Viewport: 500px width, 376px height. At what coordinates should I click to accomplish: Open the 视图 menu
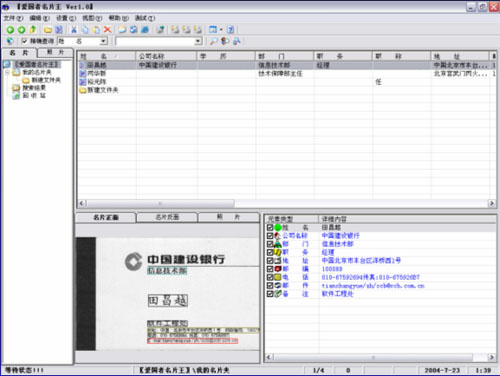click(92, 18)
